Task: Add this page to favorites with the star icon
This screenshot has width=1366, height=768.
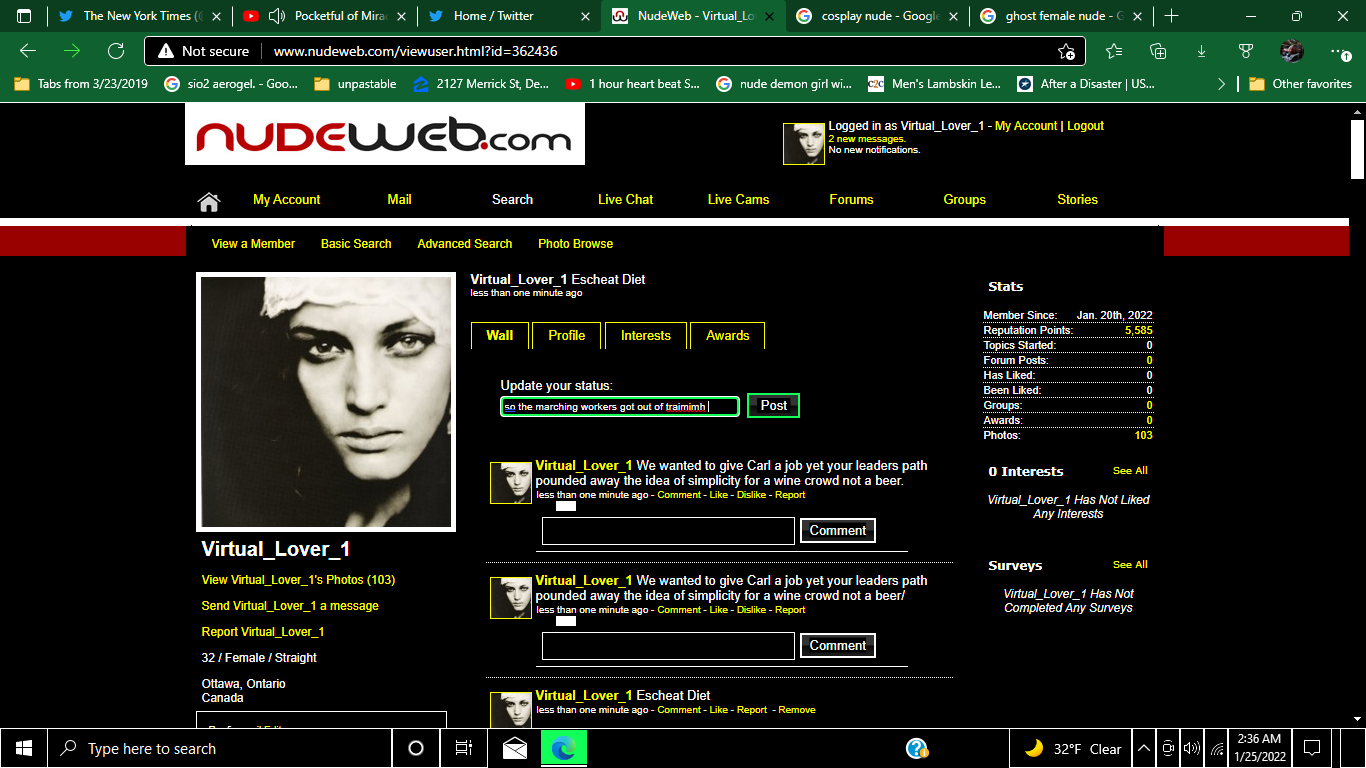Action: 1066,52
